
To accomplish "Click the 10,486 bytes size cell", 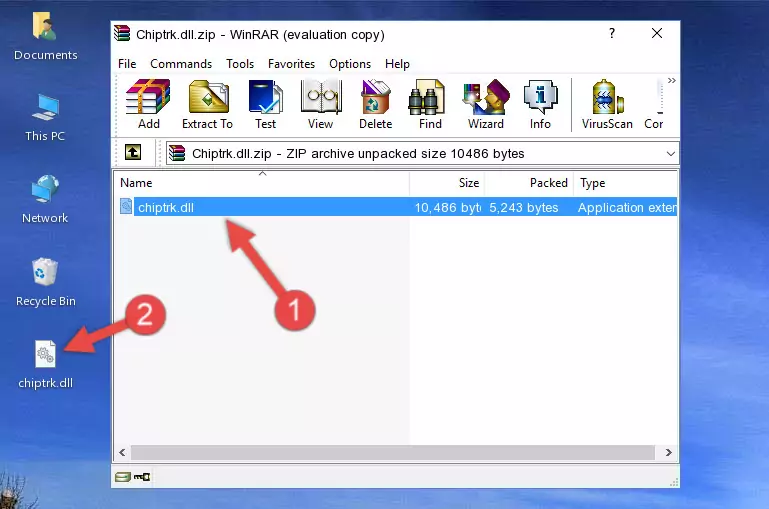I will point(447,207).
